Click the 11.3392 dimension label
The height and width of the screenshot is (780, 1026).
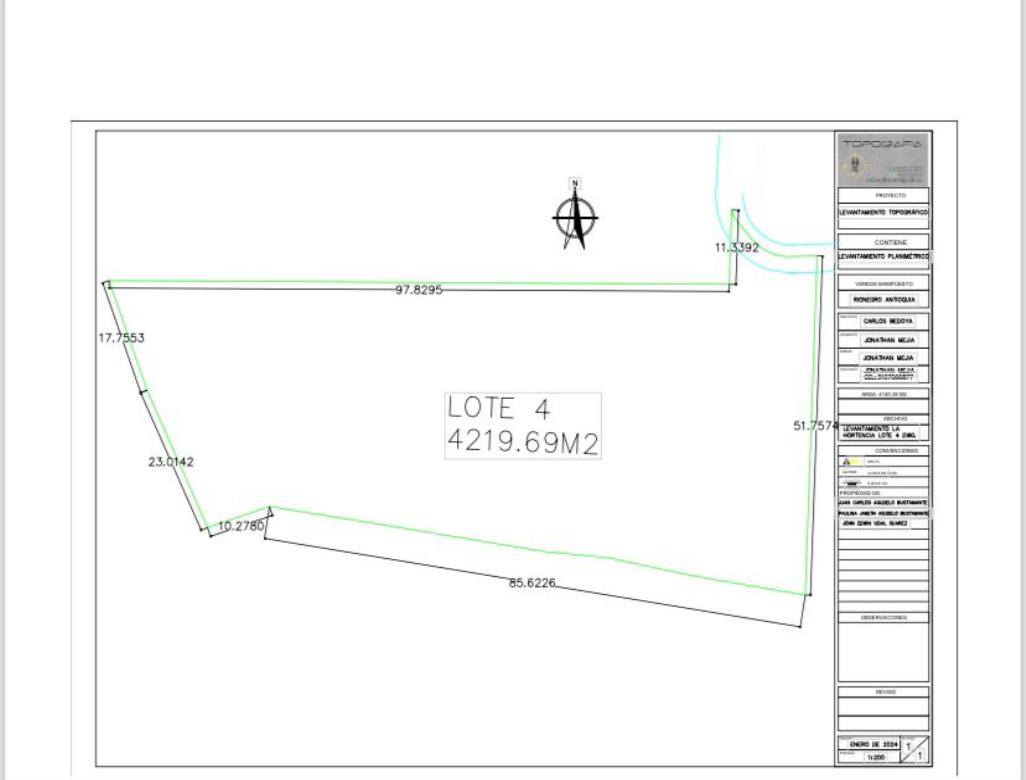737,247
